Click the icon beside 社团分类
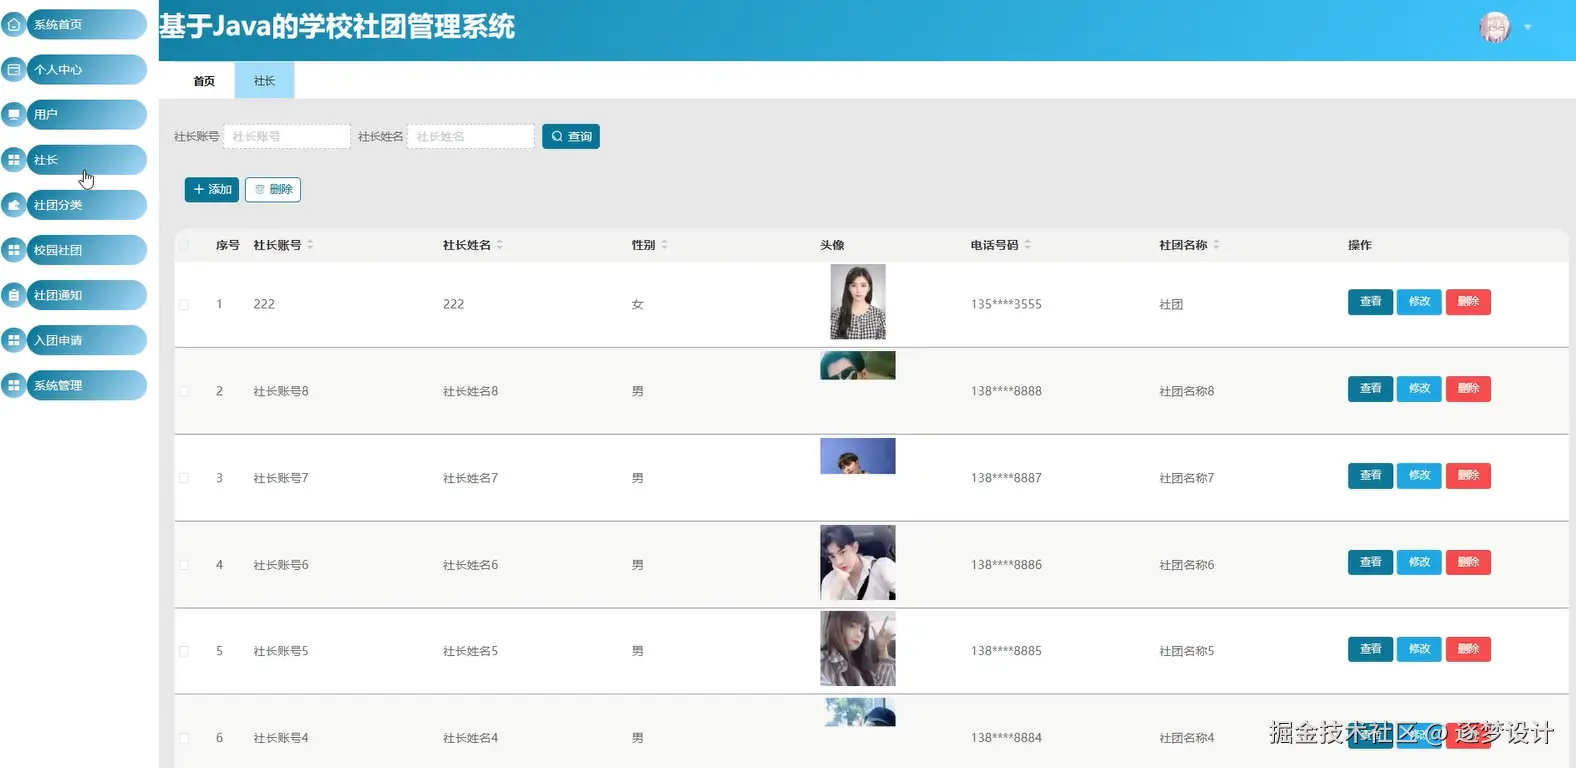Image resolution: width=1576 pixels, height=768 pixels. point(14,204)
